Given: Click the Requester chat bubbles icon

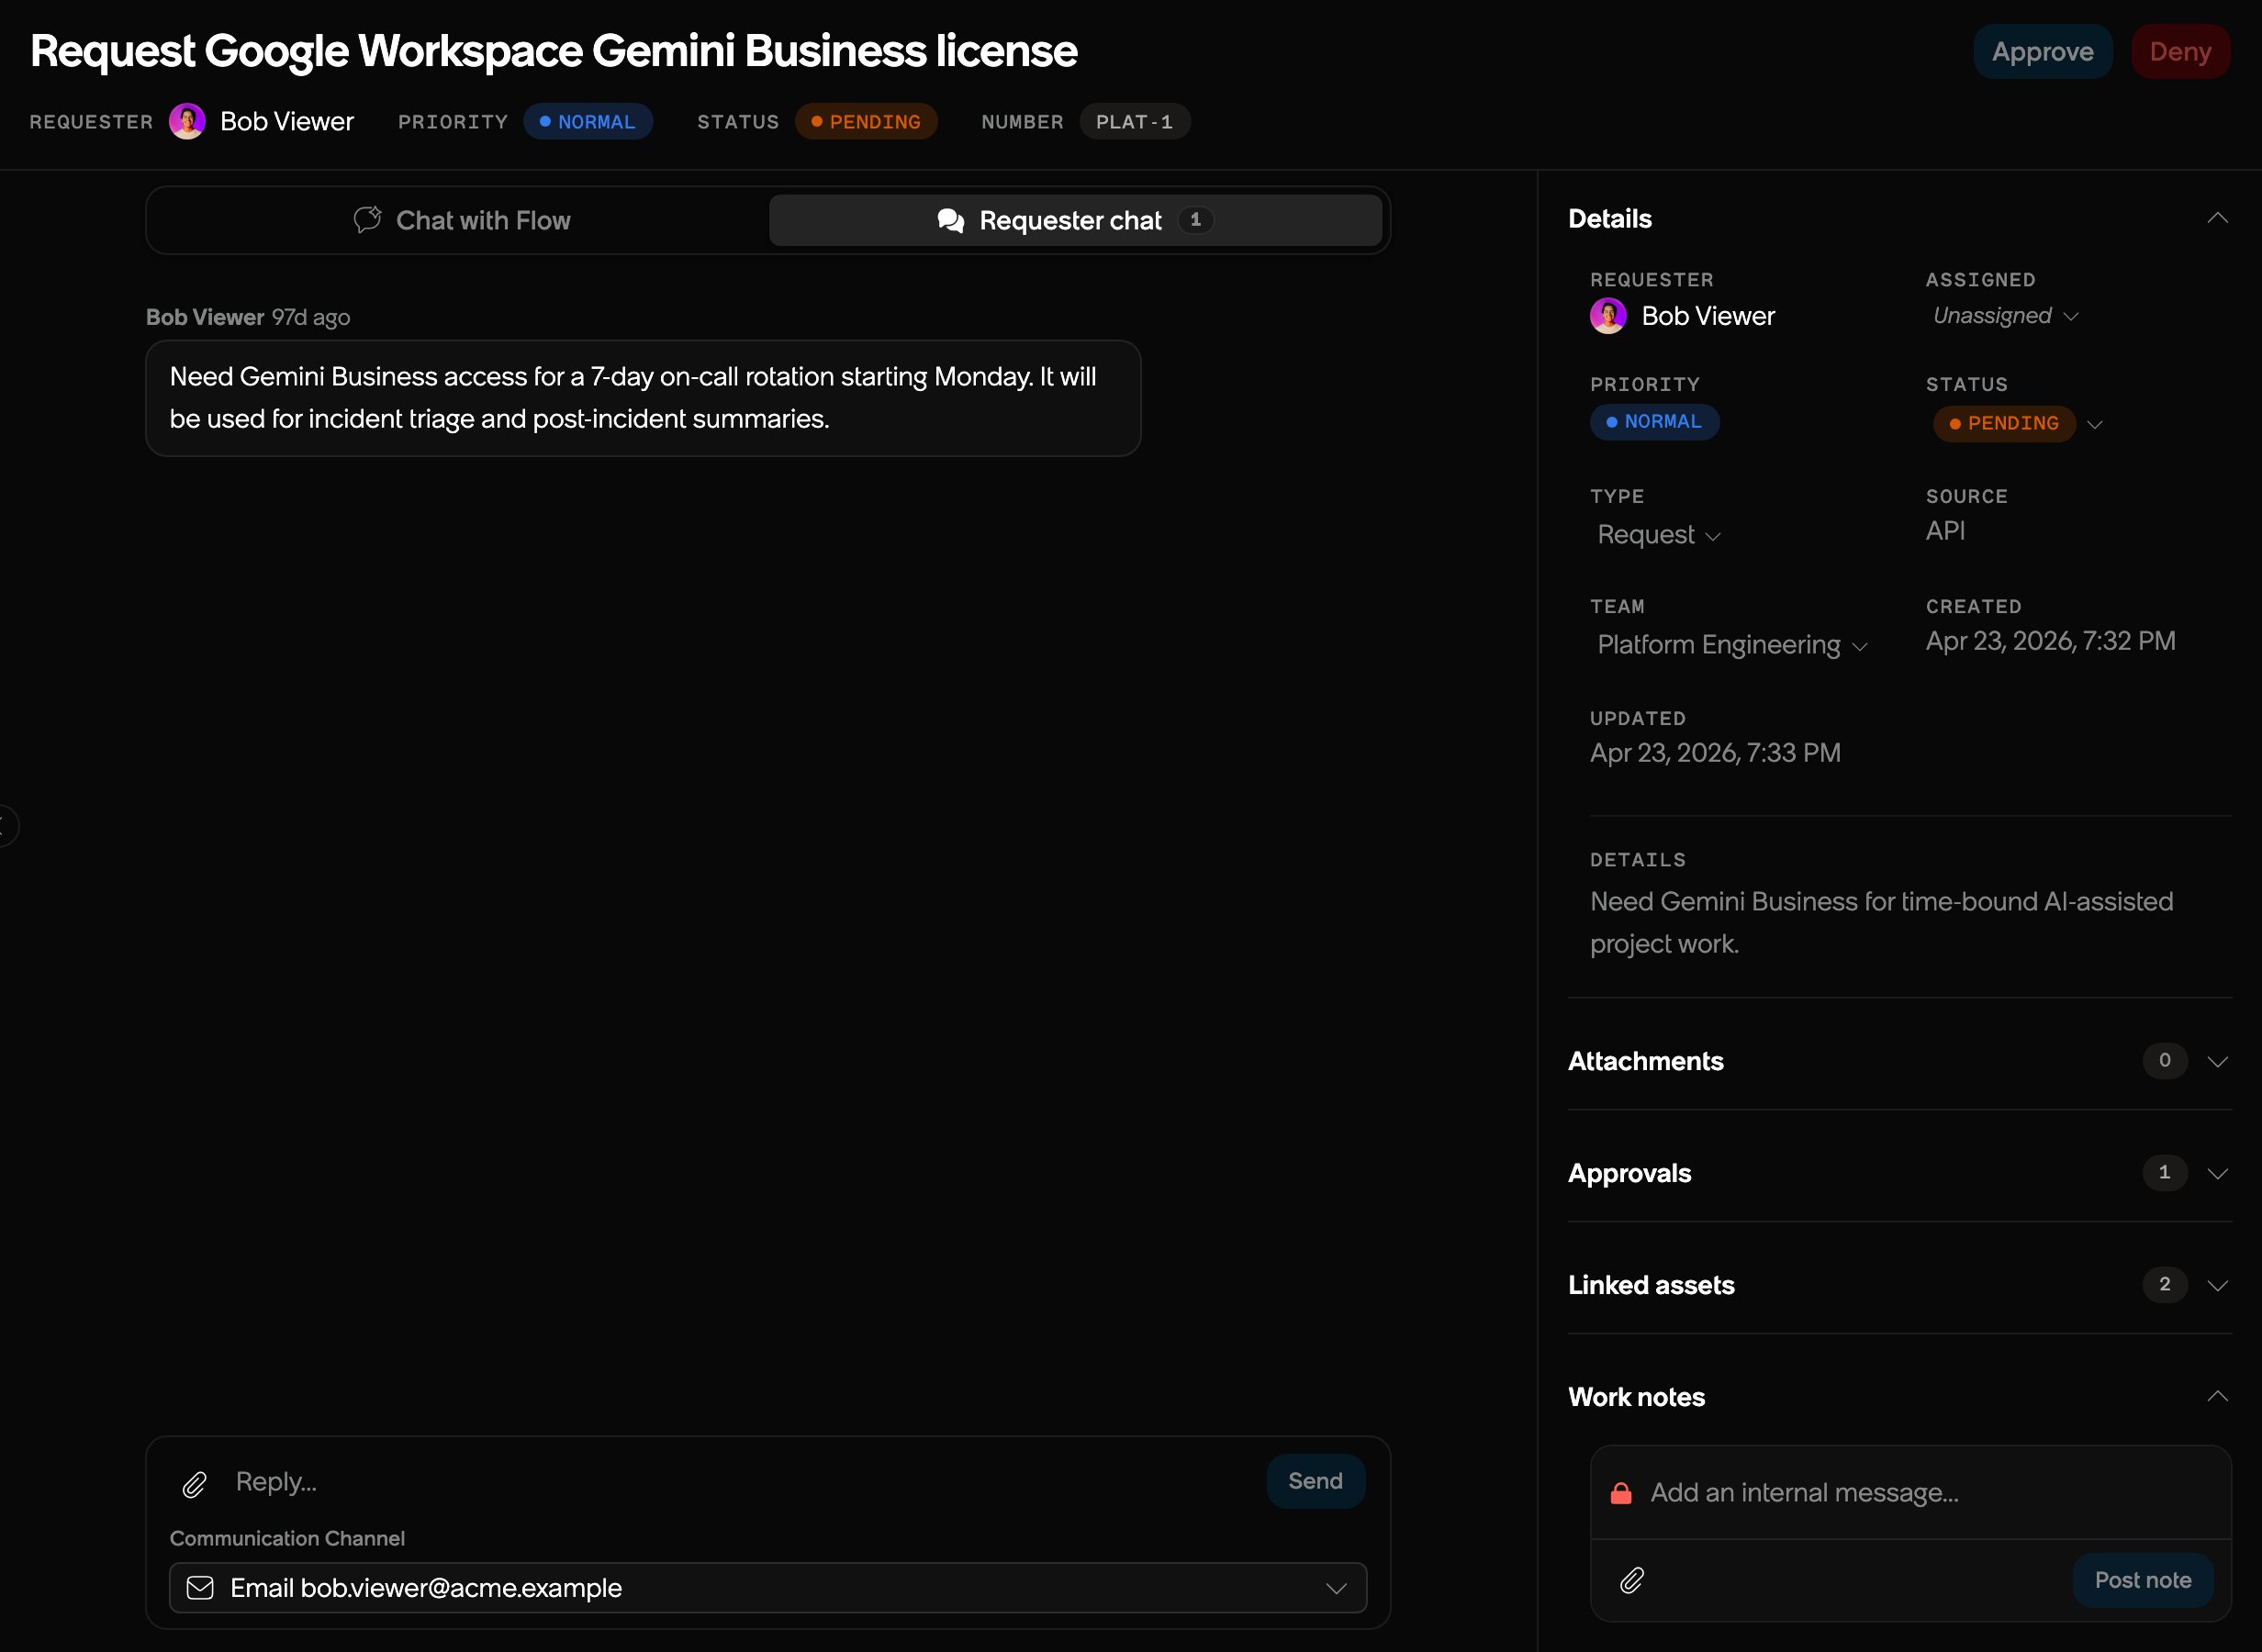Looking at the screenshot, I should [951, 220].
